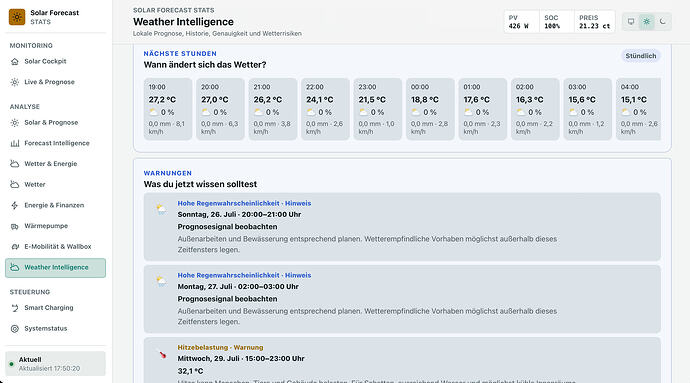Click the Live & Prognose sun icon

15,82
